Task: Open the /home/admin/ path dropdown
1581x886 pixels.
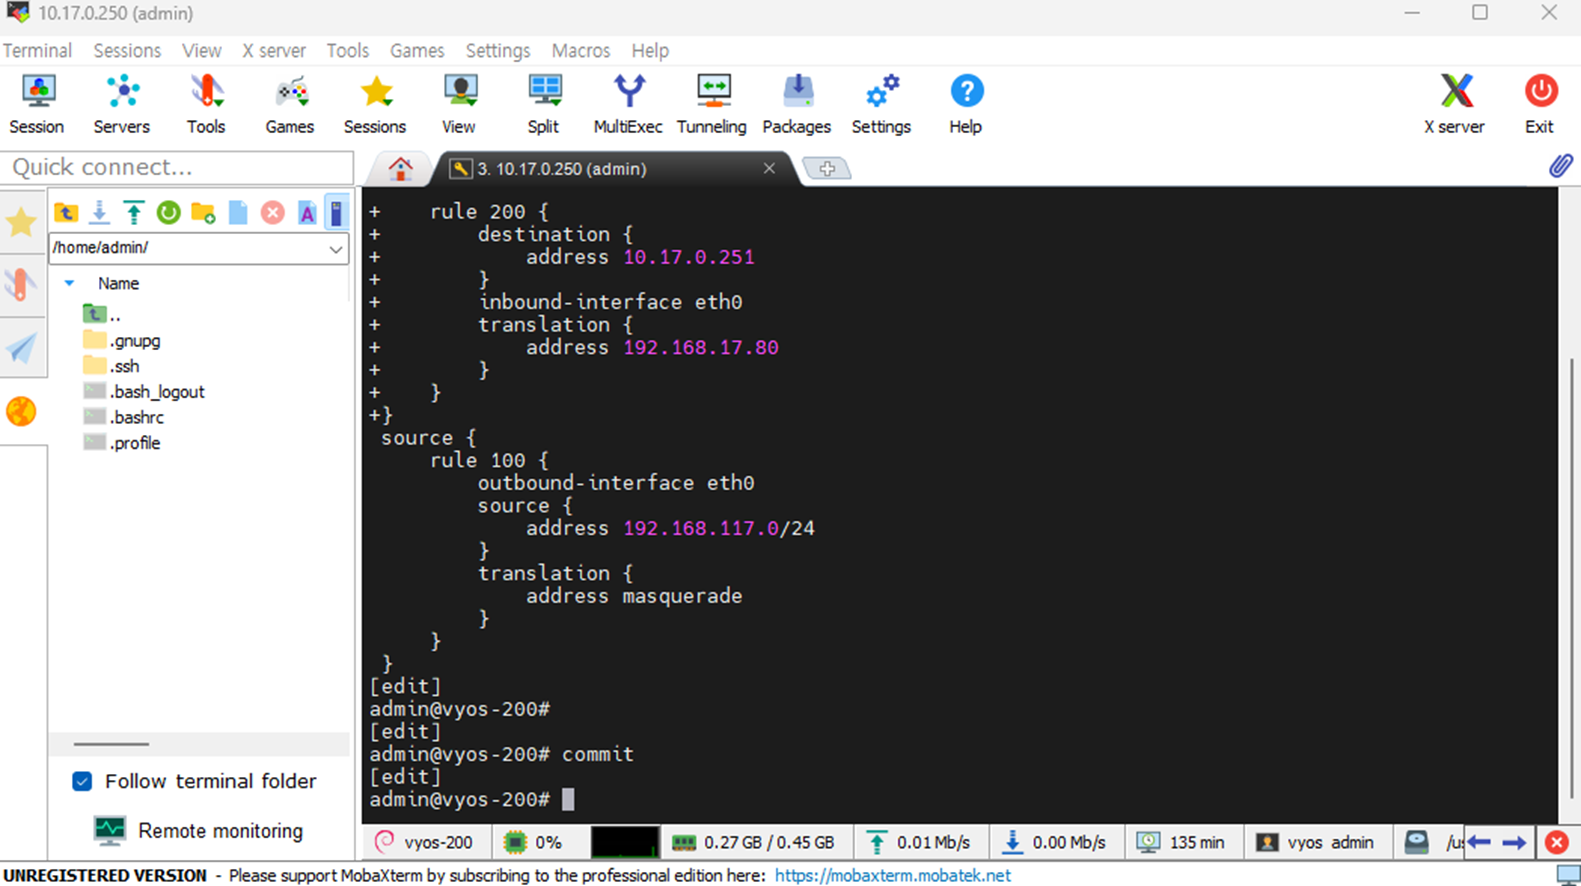Action: point(336,248)
